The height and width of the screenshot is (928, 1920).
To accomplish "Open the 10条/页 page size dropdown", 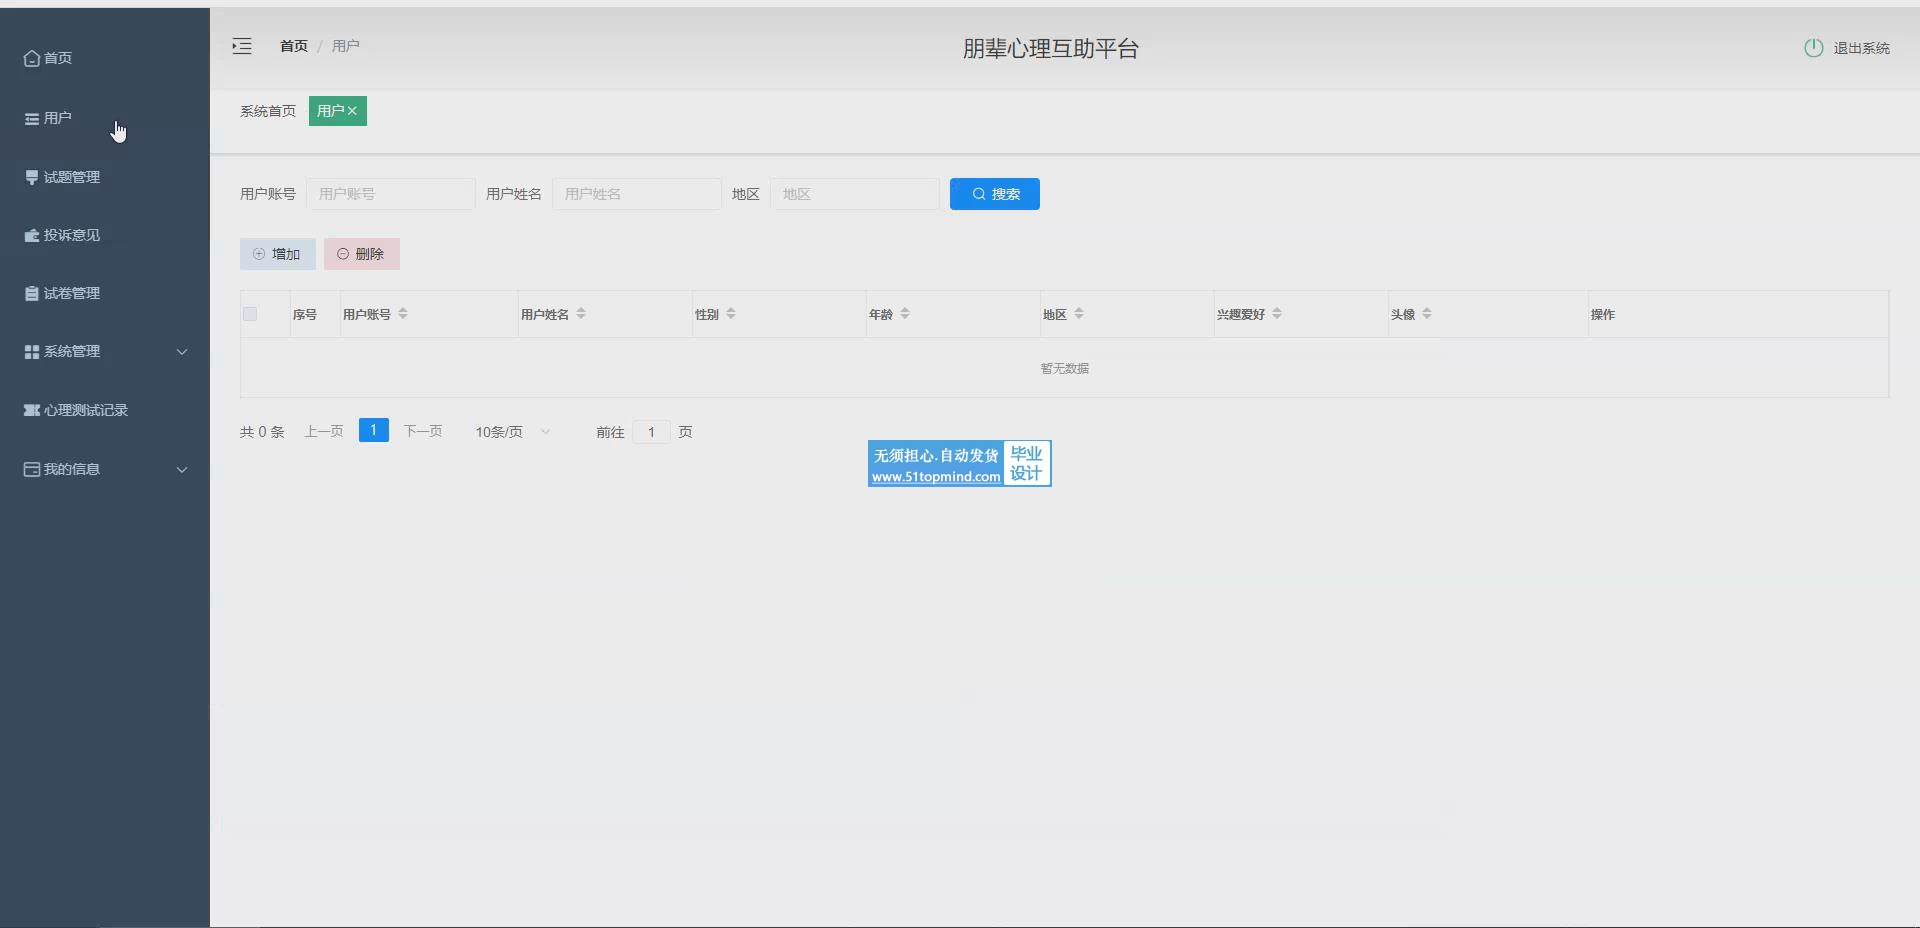I will [513, 432].
